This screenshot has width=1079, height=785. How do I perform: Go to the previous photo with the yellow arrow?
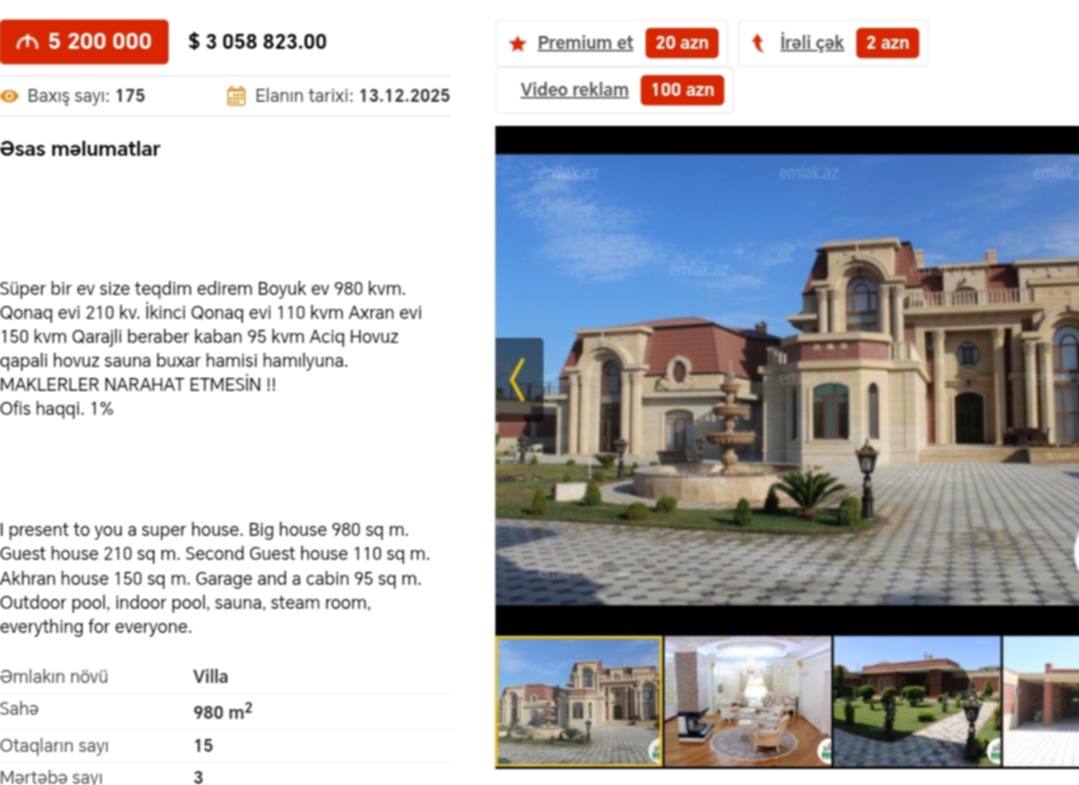coord(520,379)
